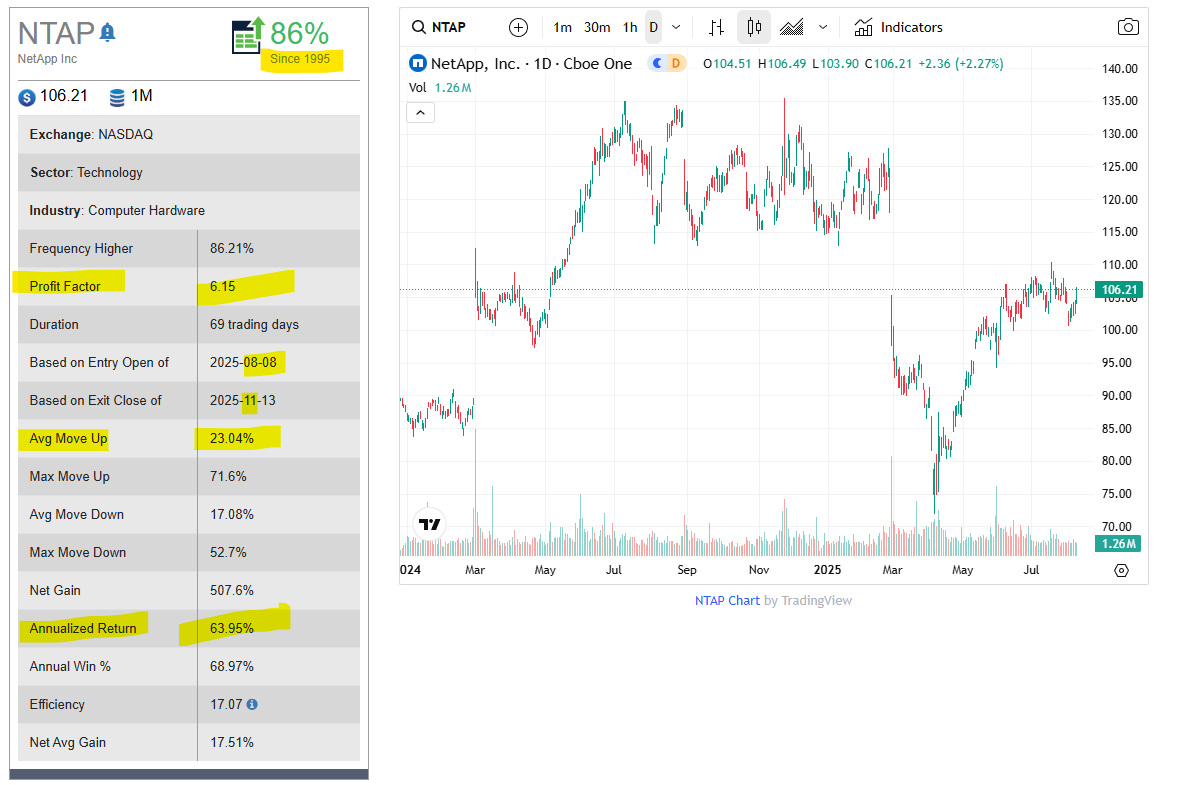Click the info icon next to Efficiency 17.07

[252, 705]
